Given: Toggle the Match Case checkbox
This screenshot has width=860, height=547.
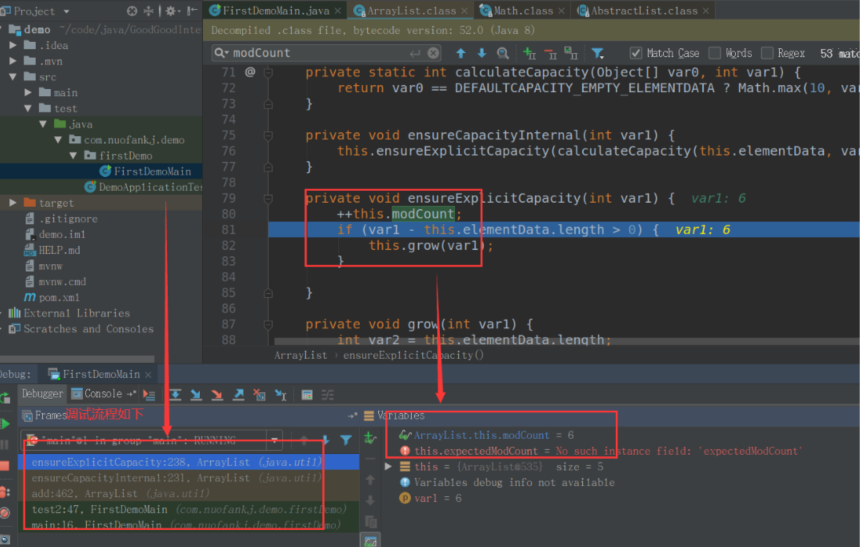Looking at the screenshot, I should 636,53.
